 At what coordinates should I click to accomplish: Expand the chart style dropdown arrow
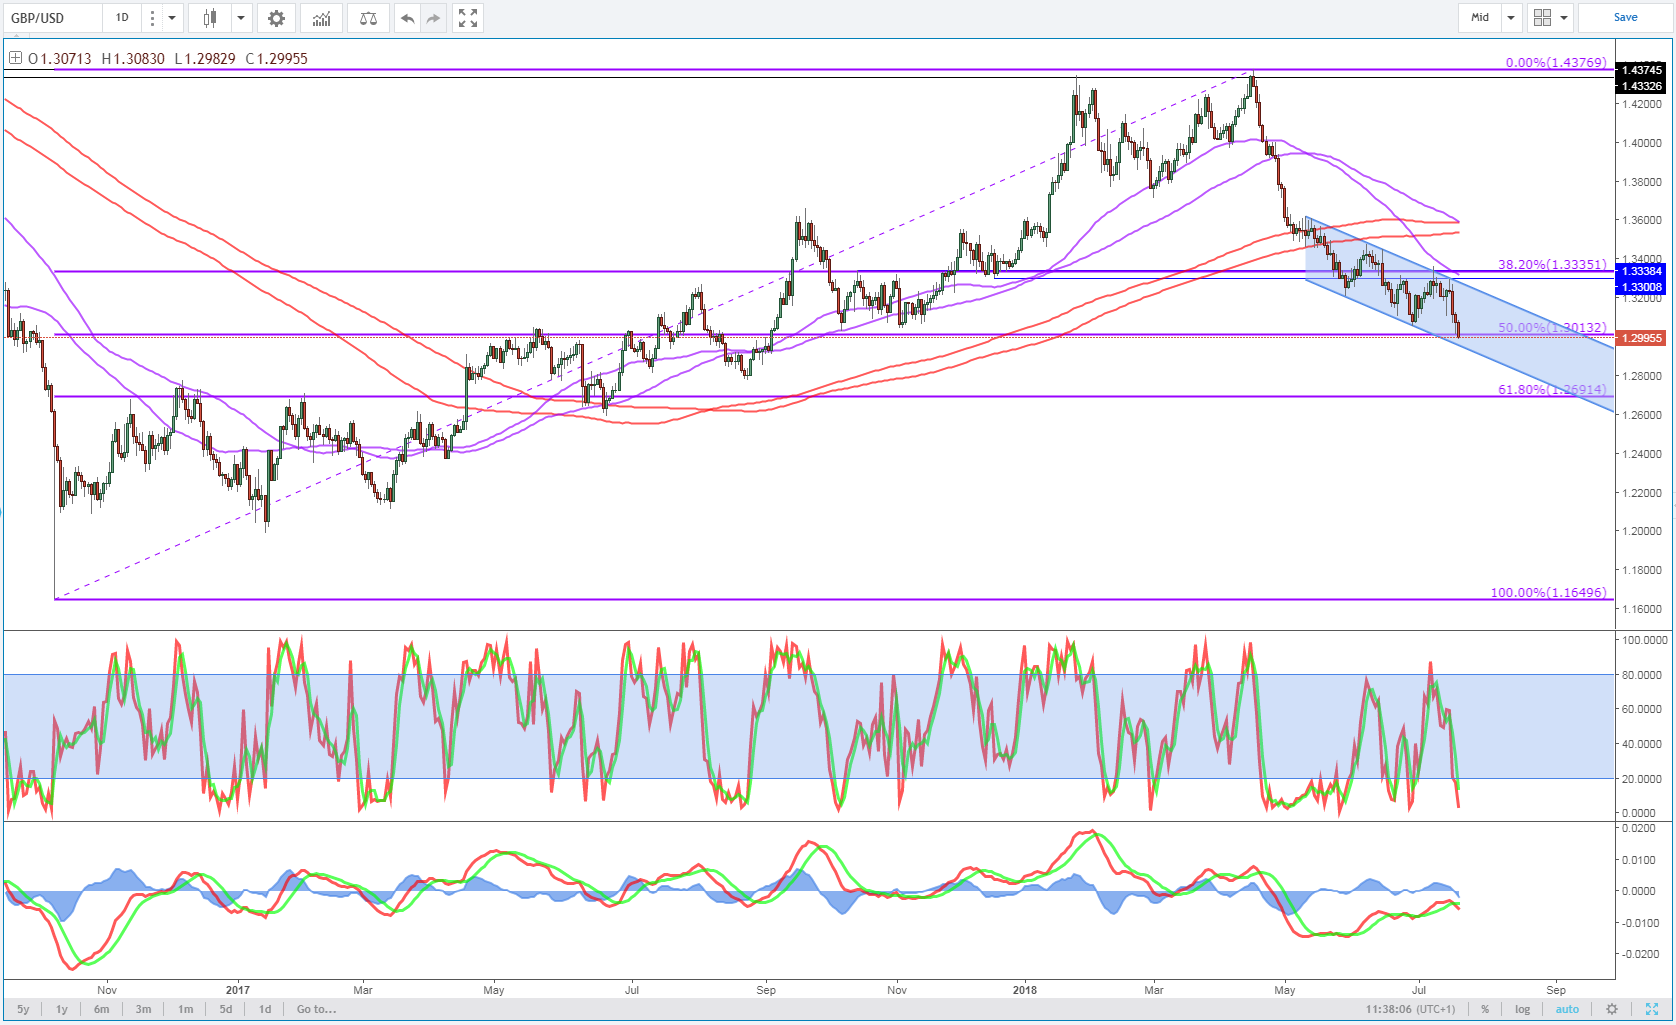tap(241, 18)
